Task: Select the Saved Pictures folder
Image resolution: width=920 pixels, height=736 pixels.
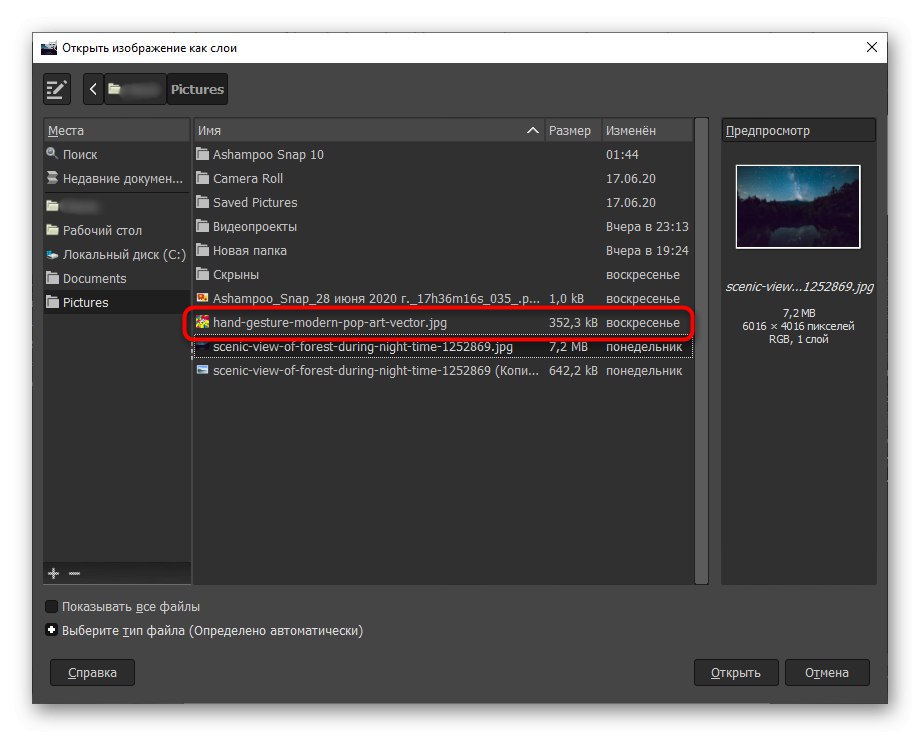Action: click(443, 202)
